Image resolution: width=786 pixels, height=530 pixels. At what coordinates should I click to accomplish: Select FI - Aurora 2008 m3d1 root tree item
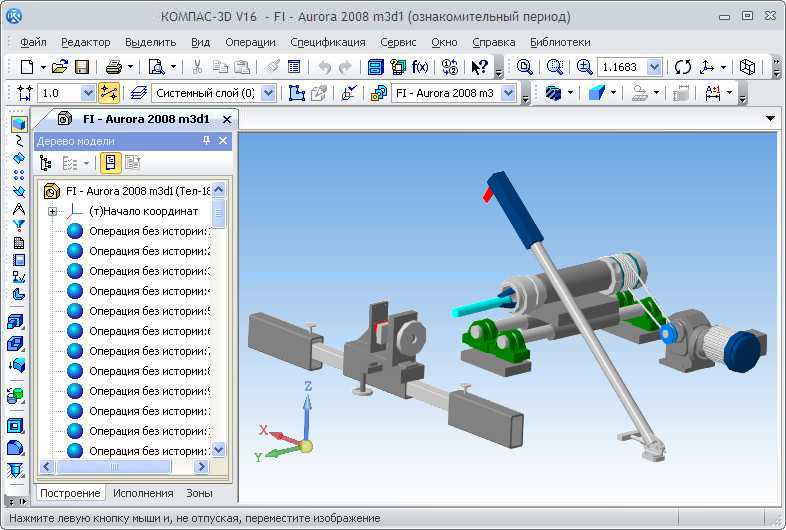(138, 190)
